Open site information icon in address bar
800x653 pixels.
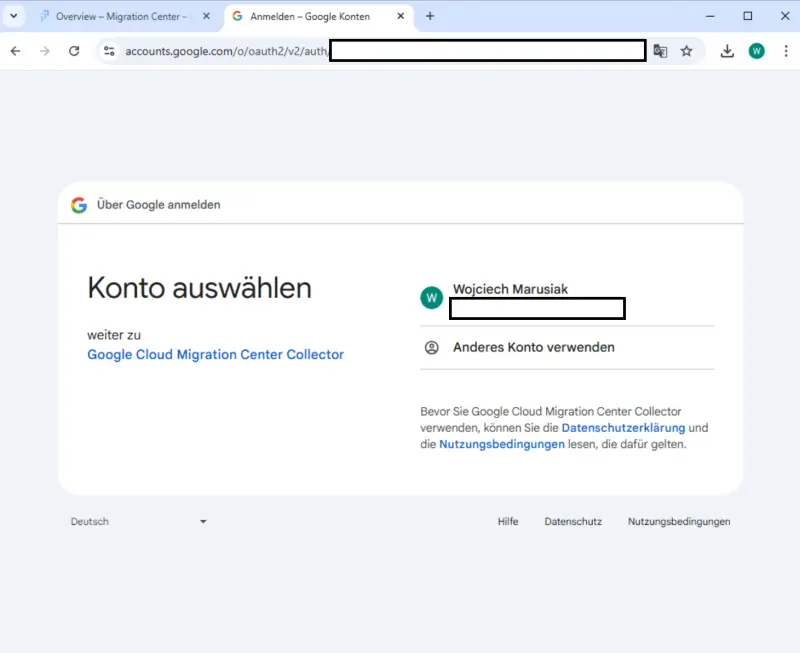pos(108,50)
